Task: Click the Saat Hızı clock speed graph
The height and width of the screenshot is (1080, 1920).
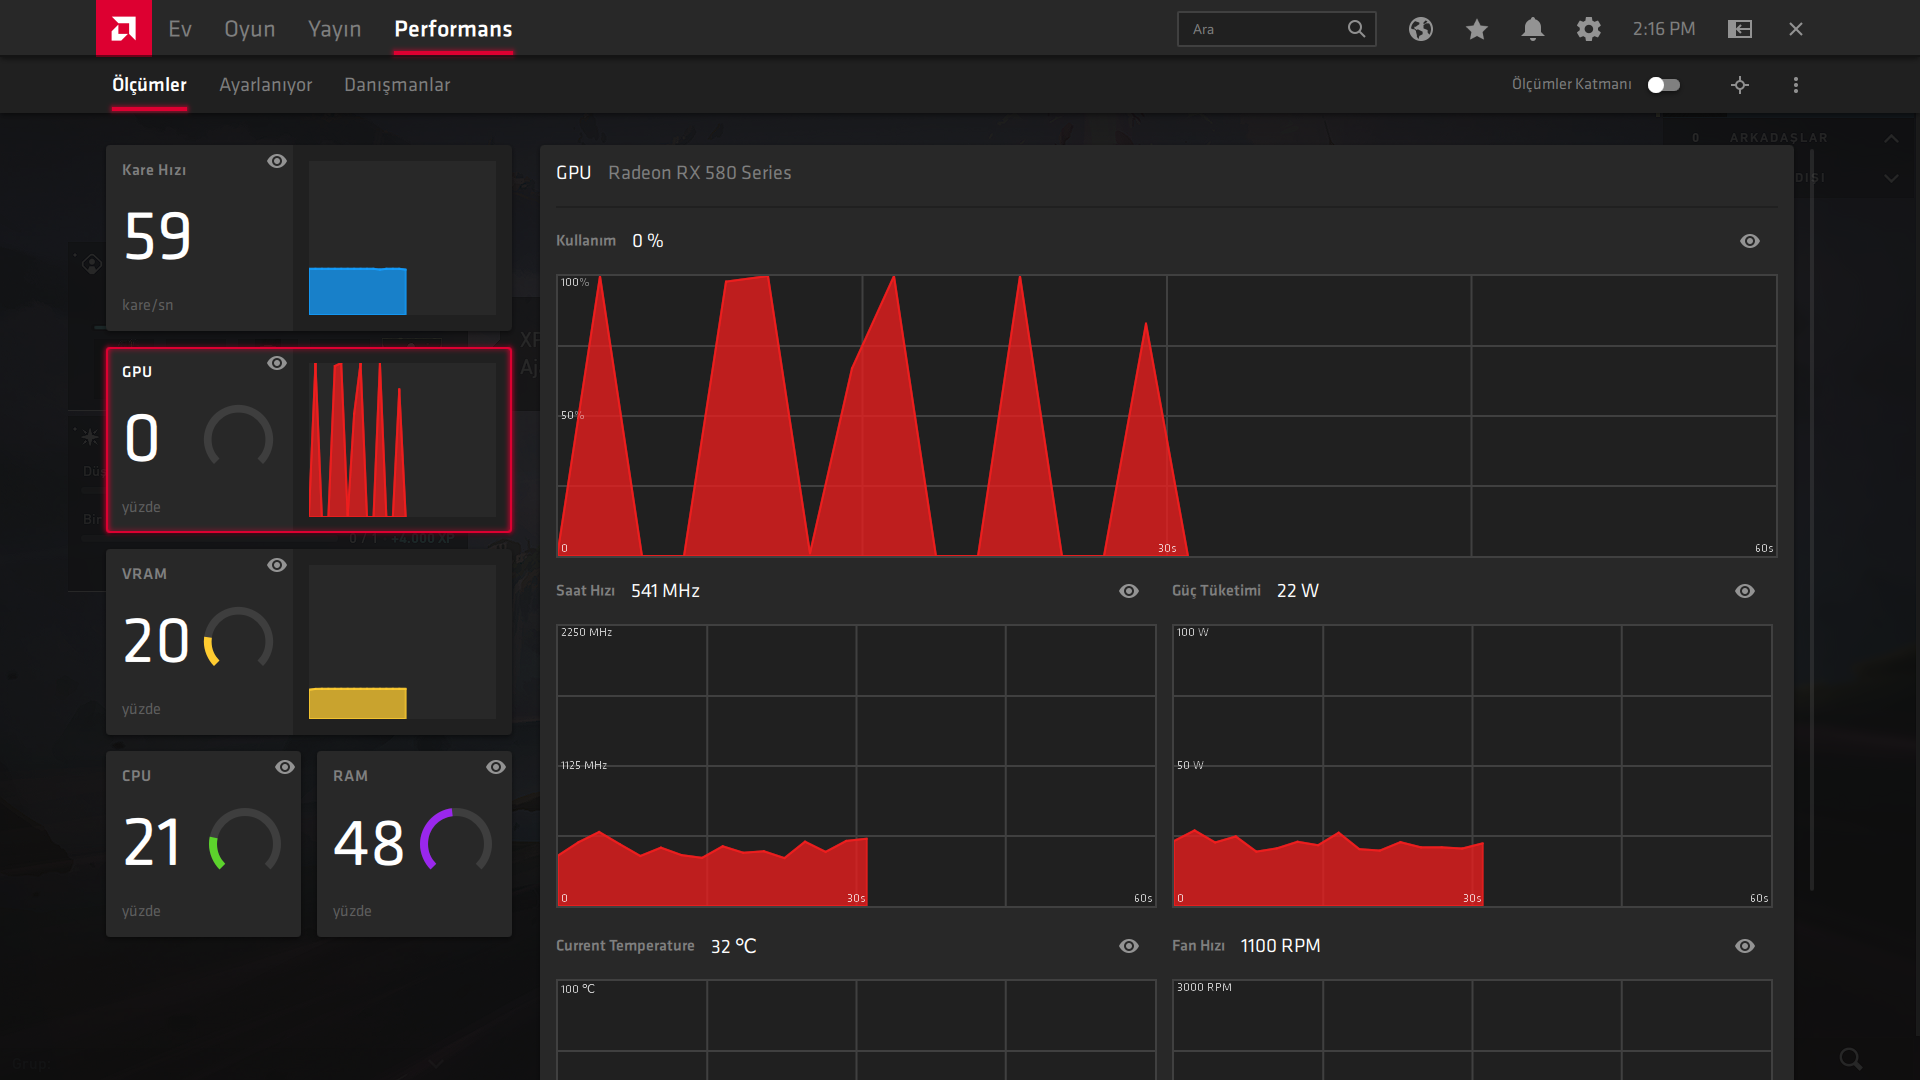Action: pos(856,766)
